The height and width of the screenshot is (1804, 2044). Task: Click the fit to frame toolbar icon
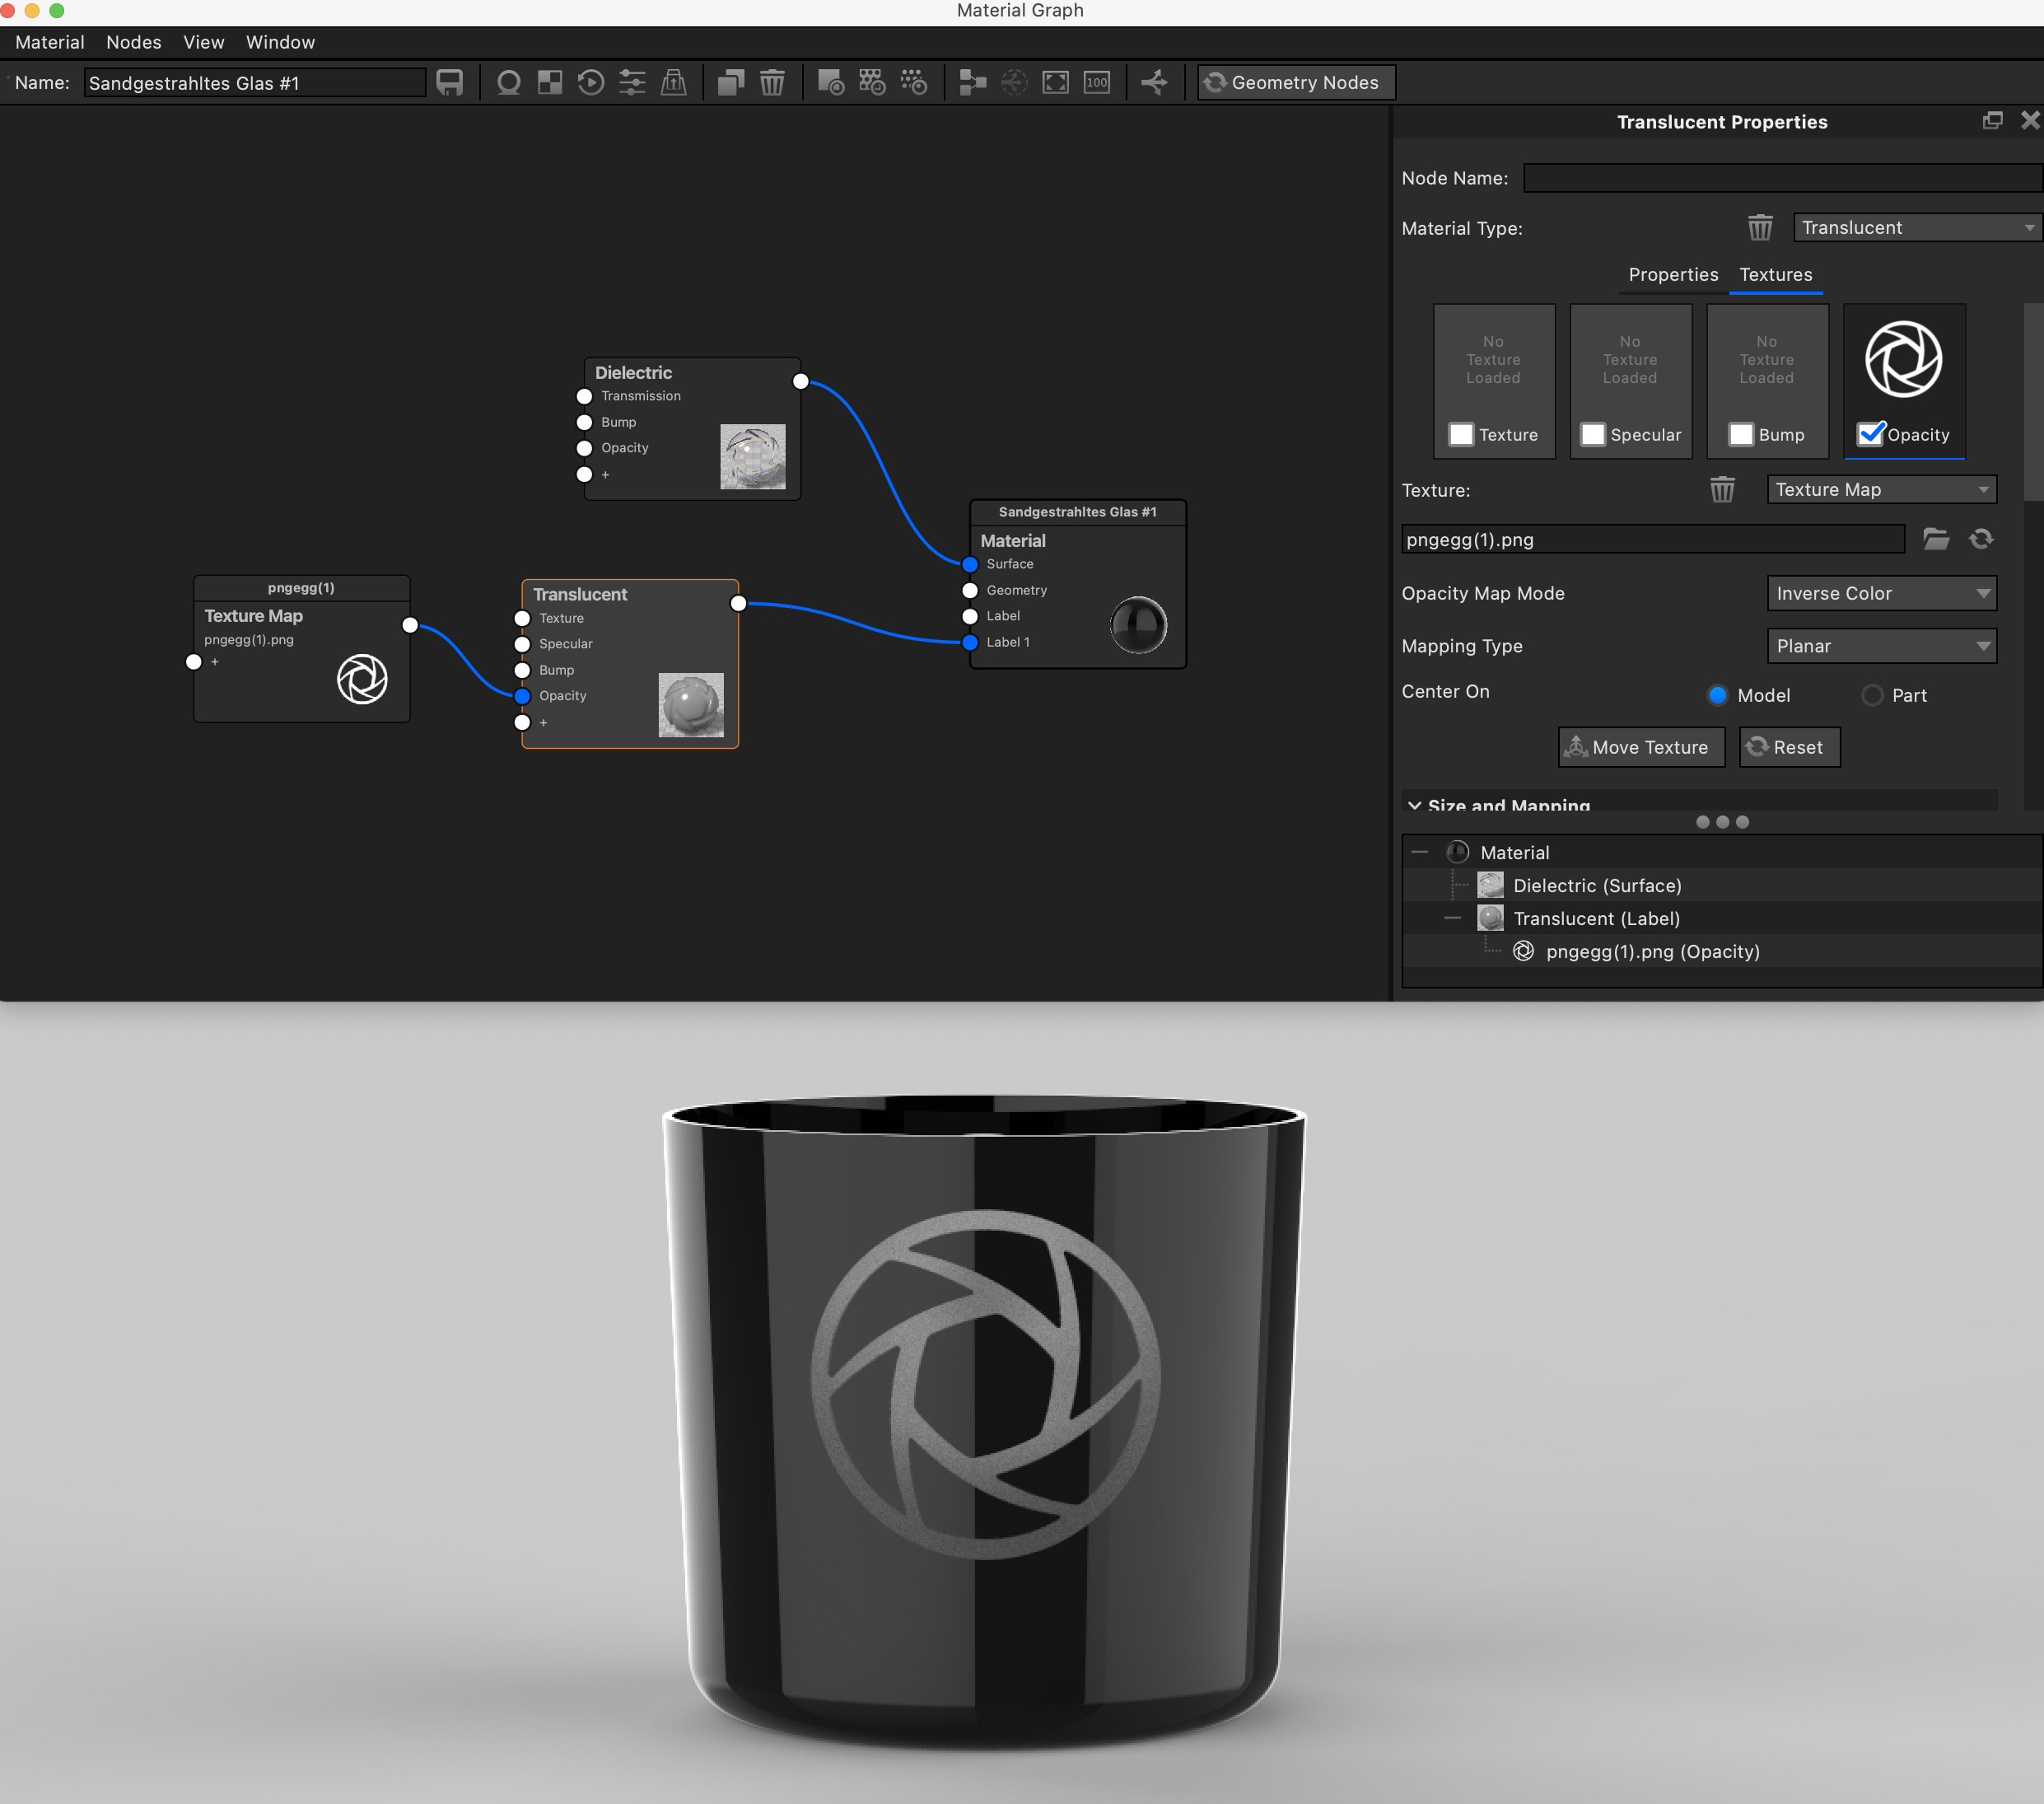(x=1056, y=82)
